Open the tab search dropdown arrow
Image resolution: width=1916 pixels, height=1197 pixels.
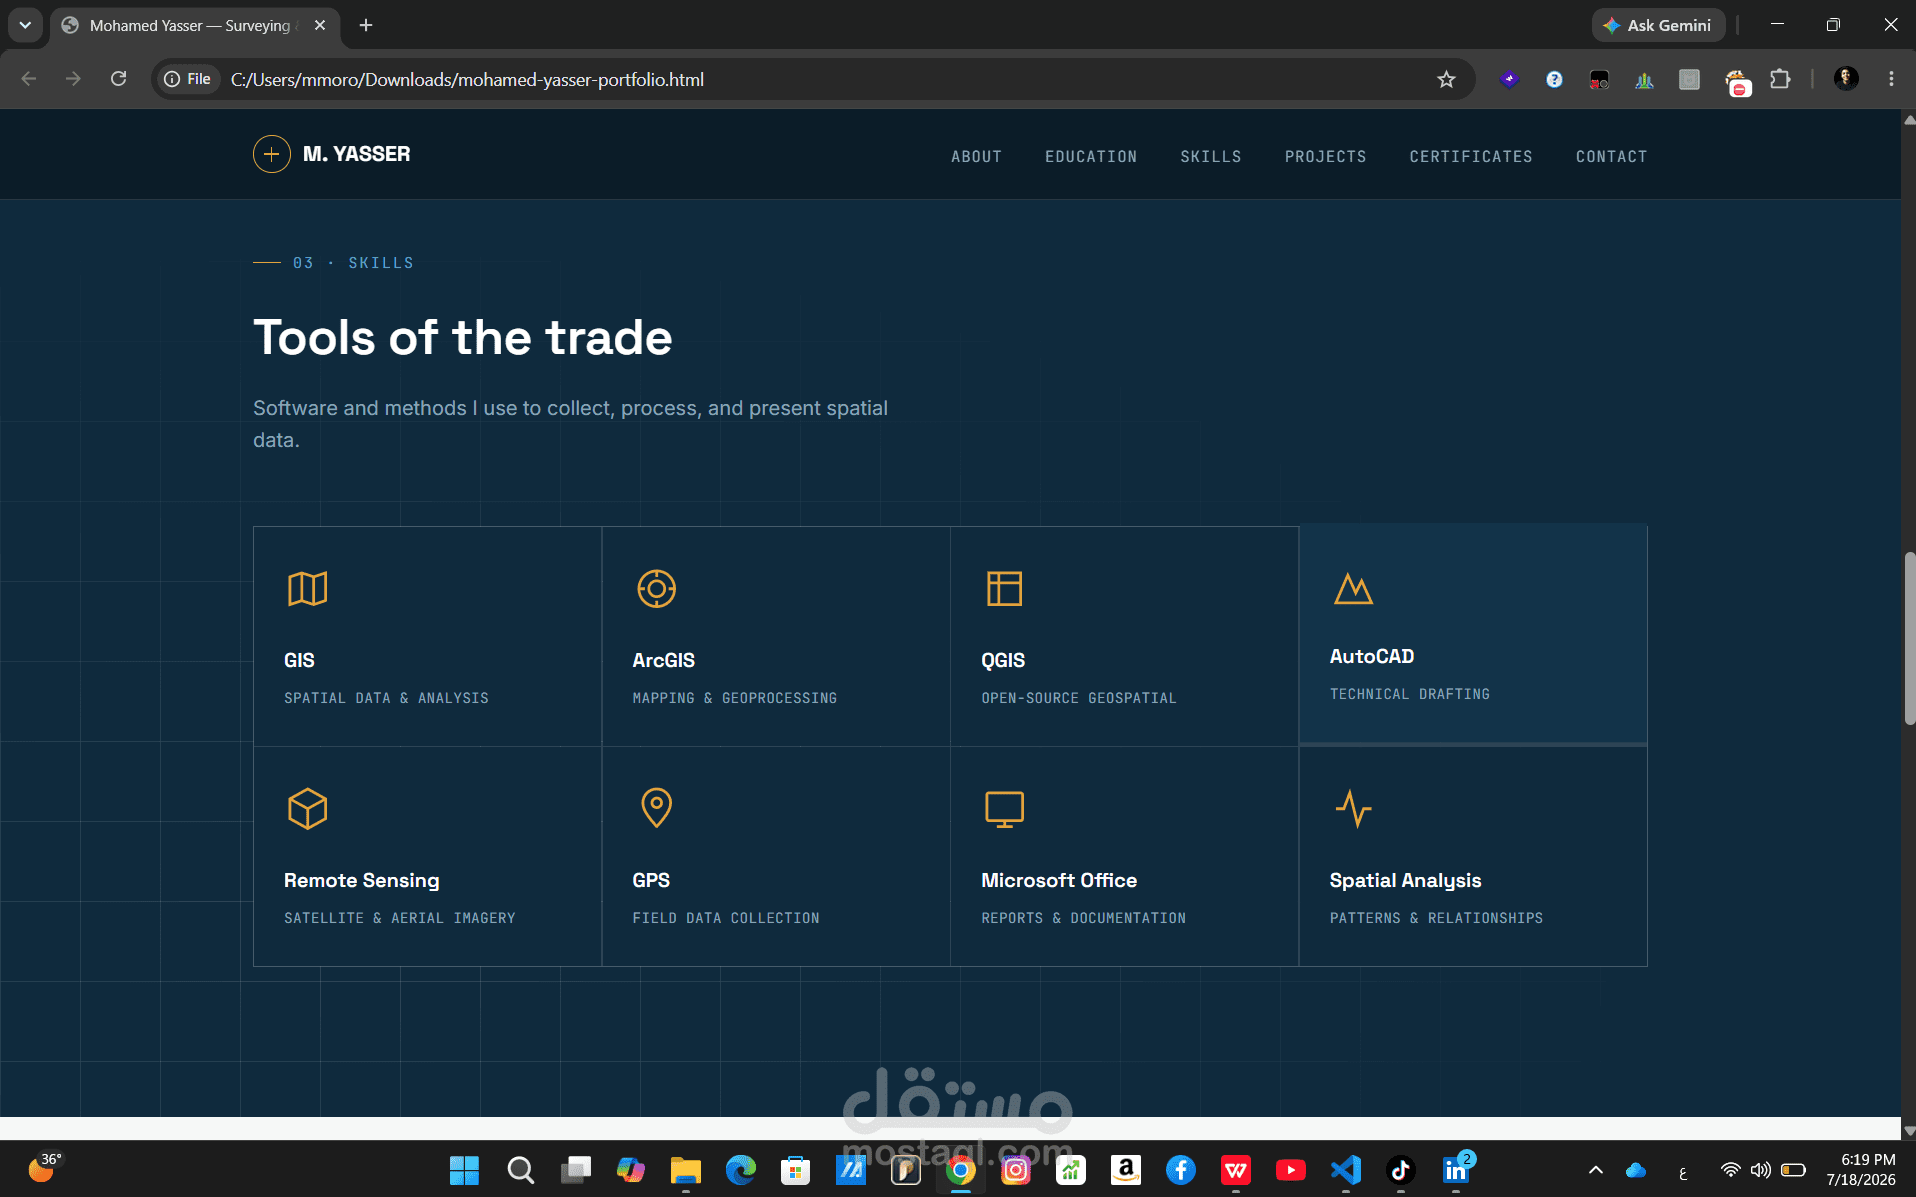click(x=25, y=25)
